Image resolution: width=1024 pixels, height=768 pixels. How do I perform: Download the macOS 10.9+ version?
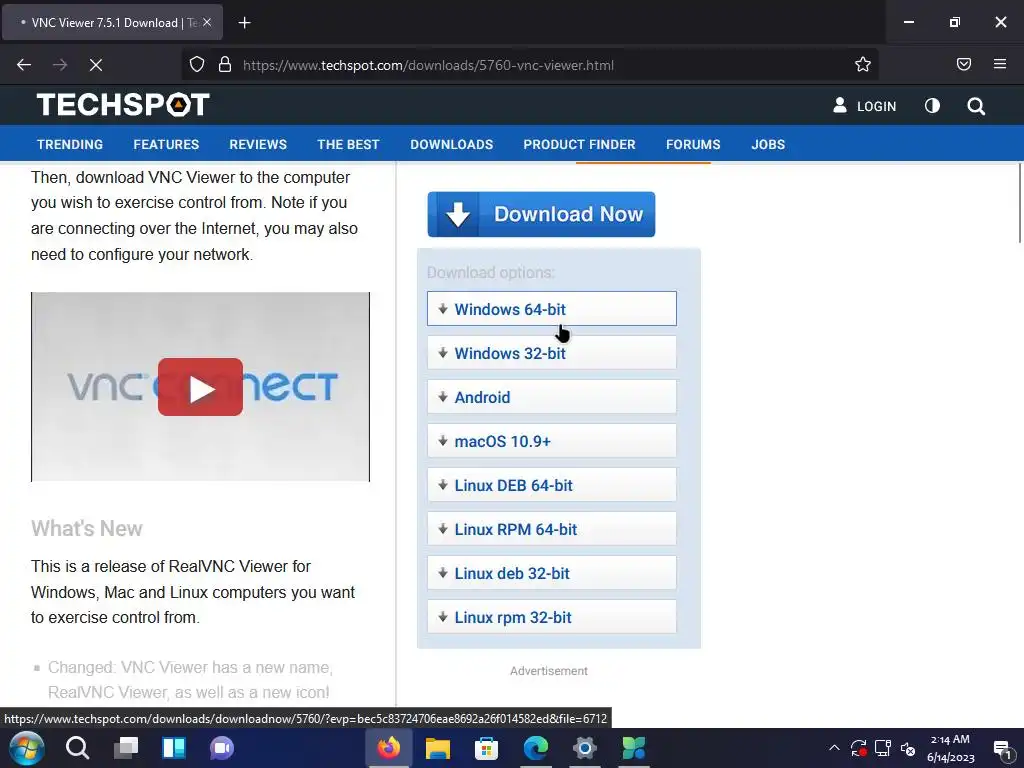tap(552, 441)
